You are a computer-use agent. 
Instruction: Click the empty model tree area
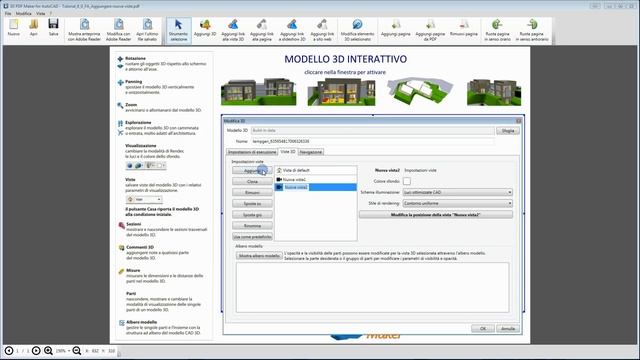tap(372, 287)
